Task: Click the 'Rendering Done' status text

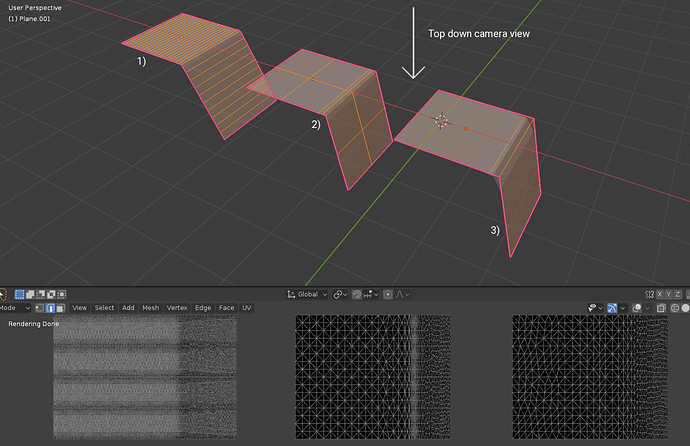Action: tap(33, 324)
